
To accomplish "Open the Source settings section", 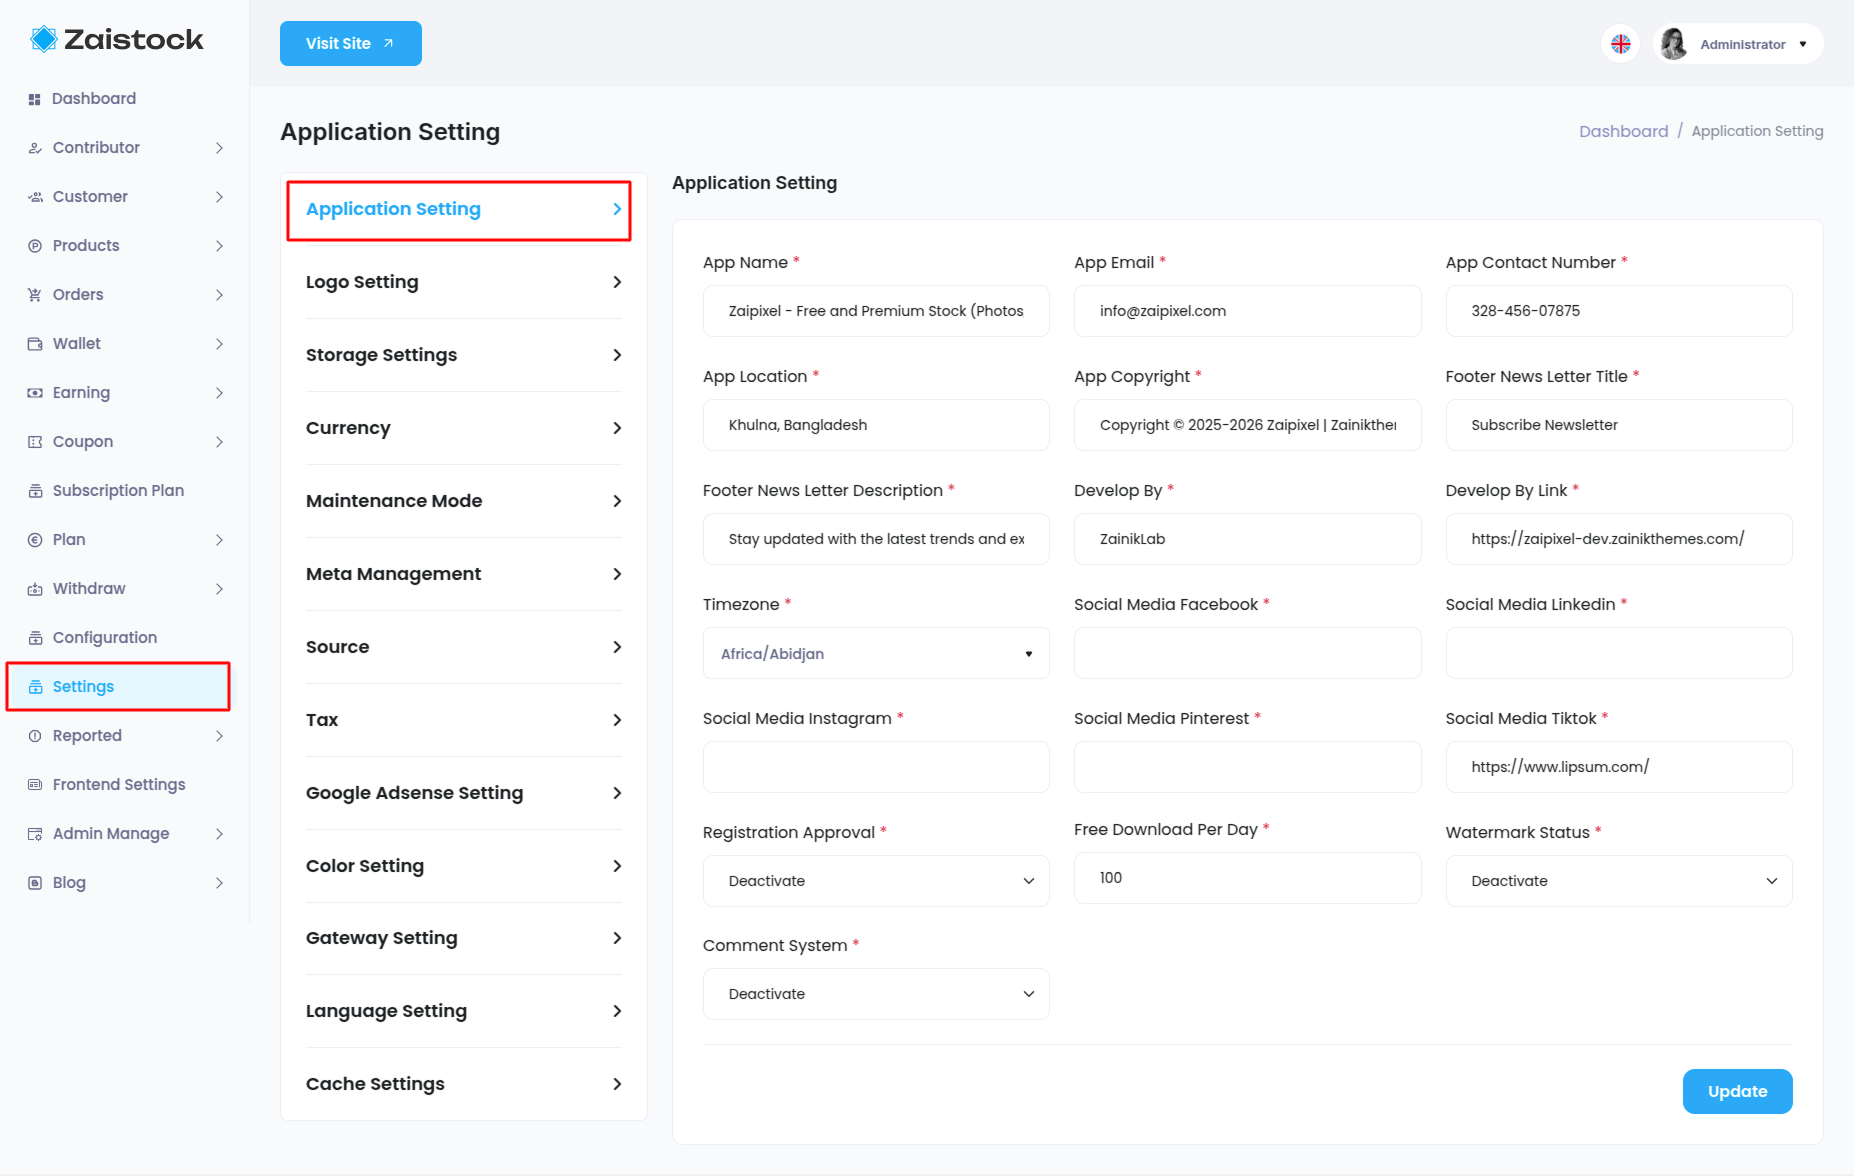I will [464, 647].
